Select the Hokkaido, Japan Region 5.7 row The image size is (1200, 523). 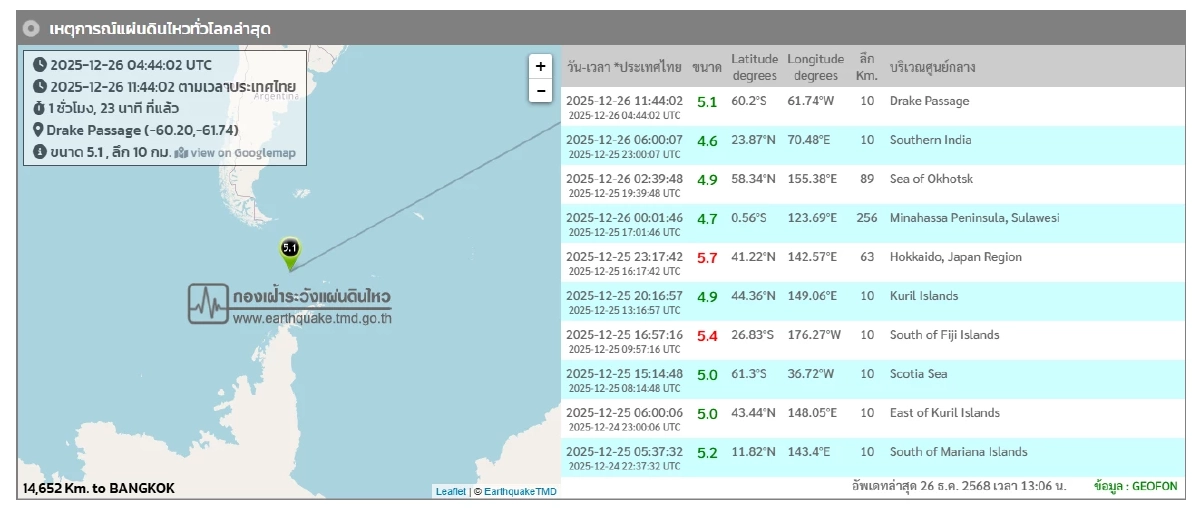[870, 263]
